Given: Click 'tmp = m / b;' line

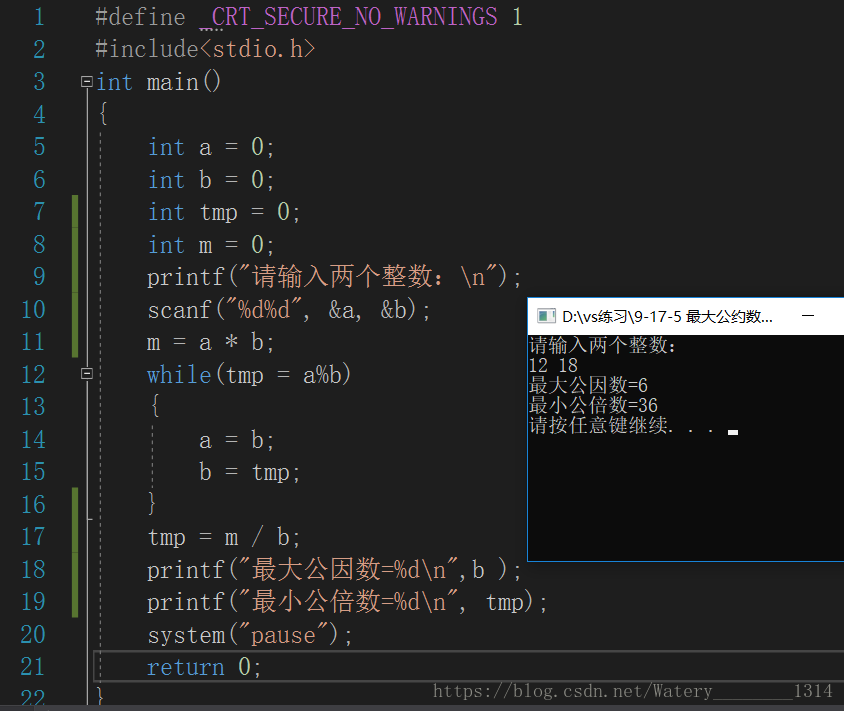Looking at the screenshot, I should pos(224,538).
